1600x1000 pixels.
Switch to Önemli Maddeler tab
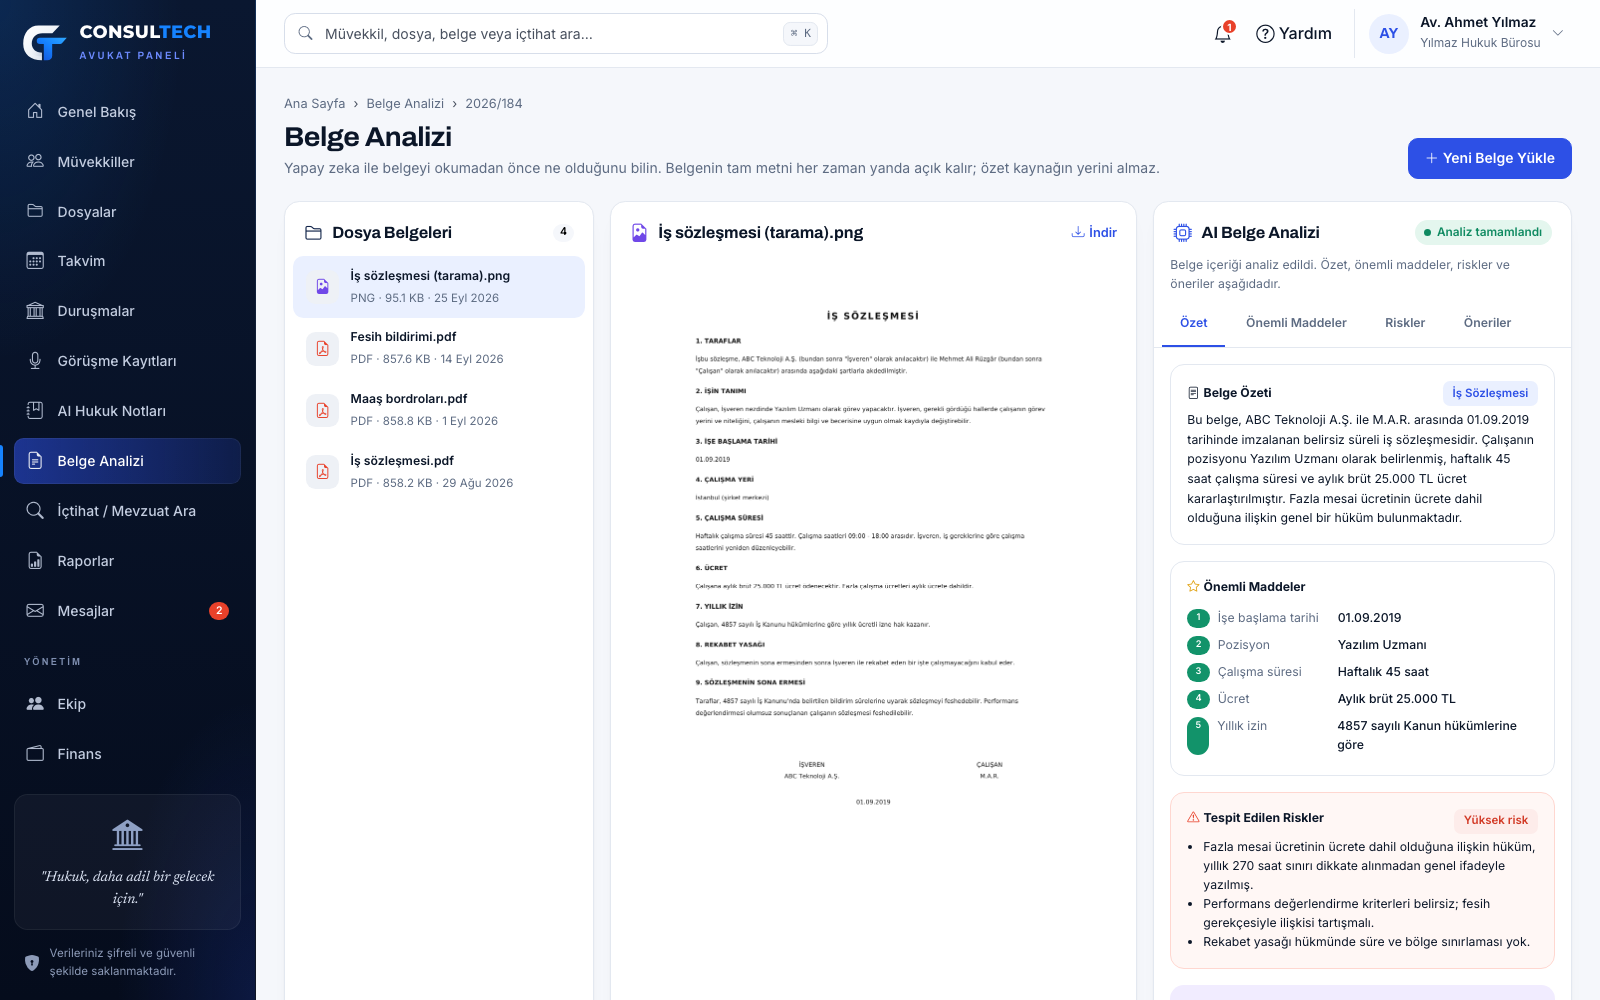pyautogui.click(x=1296, y=323)
